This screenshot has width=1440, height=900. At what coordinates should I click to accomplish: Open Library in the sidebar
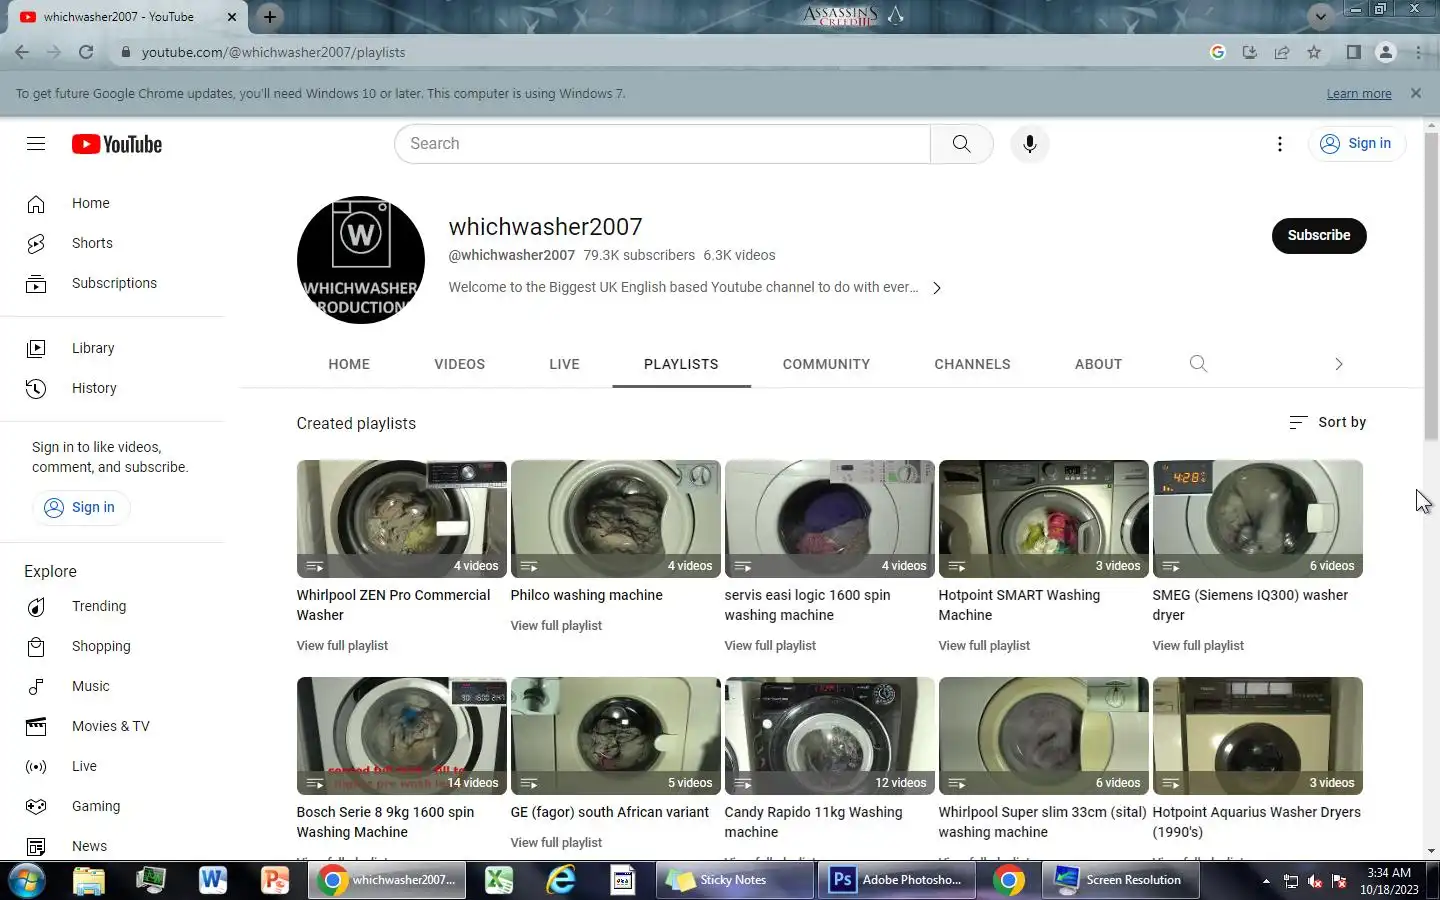[112, 348]
